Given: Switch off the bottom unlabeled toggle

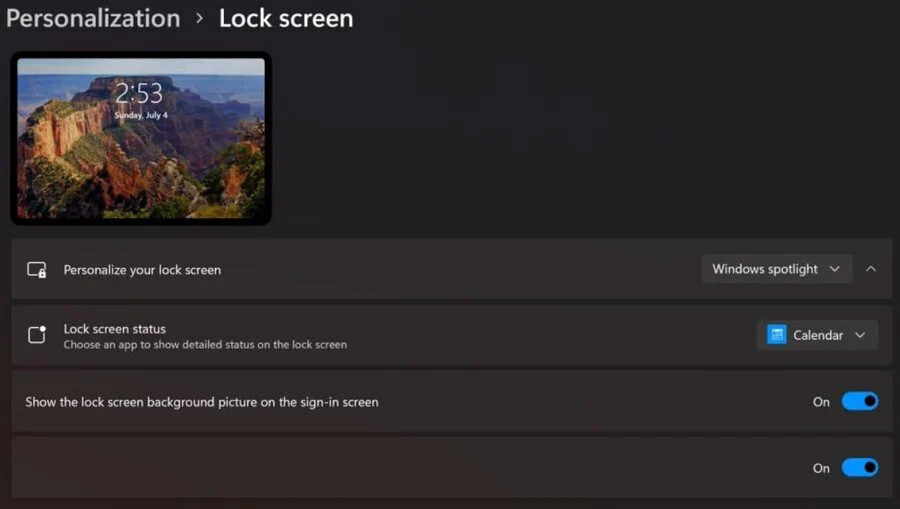Looking at the screenshot, I should (860, 468).
